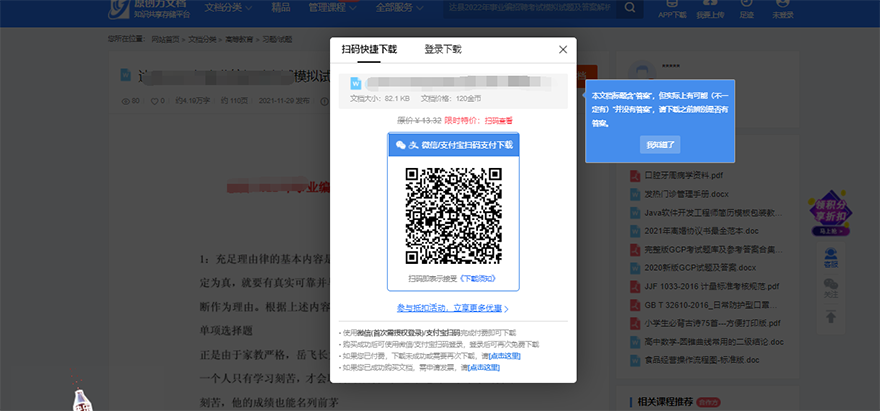
Task: Click the eye views icon showing 80
Action: click(x=125, y=101)
